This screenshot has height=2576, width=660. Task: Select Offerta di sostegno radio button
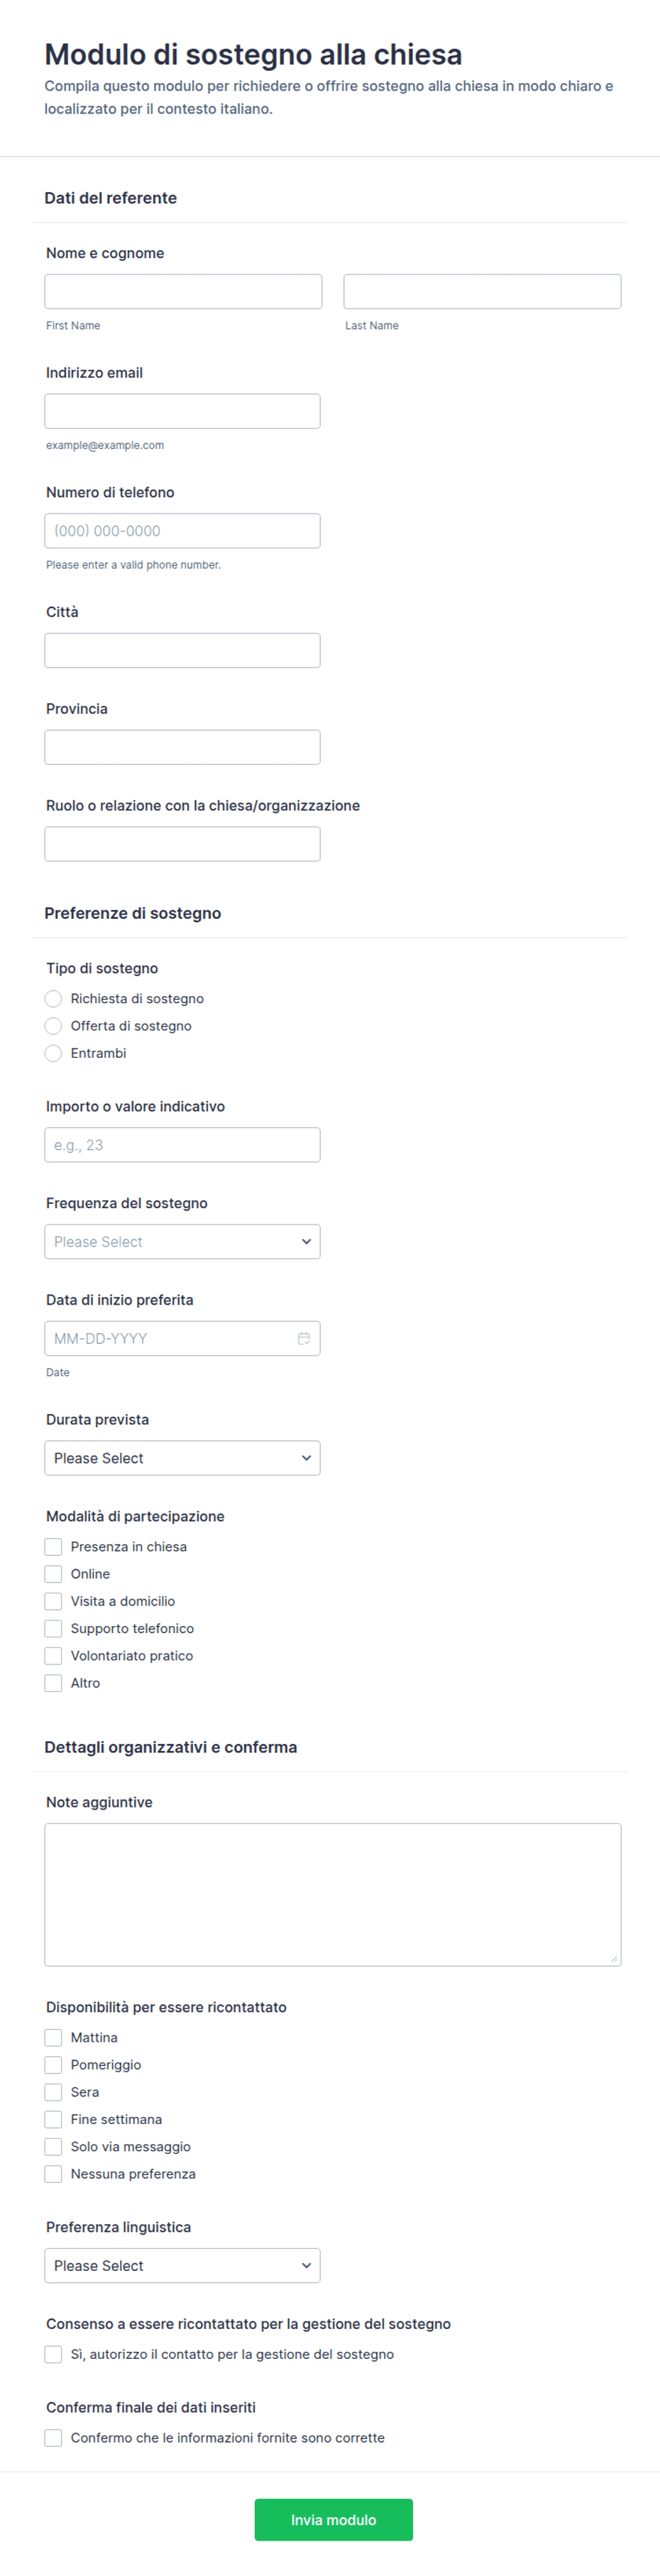click(53, 1026)
